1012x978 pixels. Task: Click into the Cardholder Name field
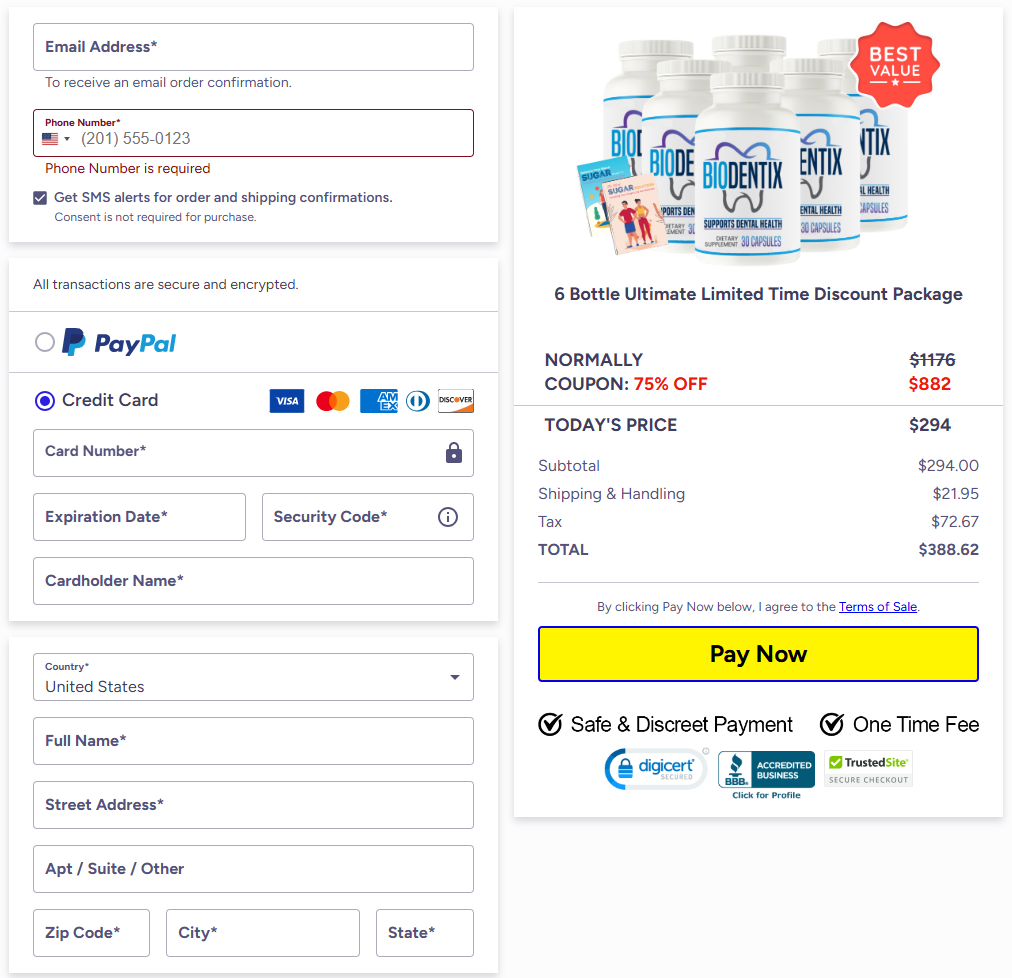click(253, 581)
